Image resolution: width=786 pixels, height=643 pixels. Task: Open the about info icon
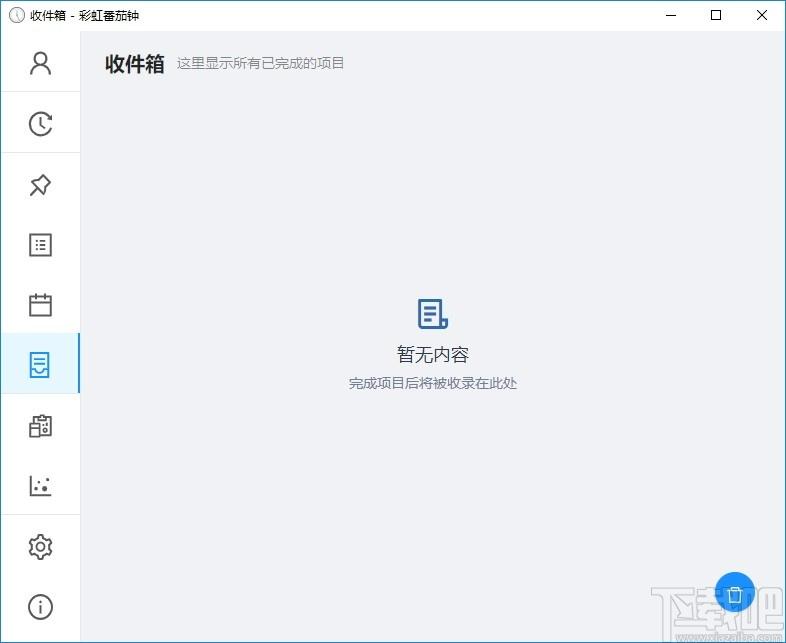tap(40, 607)
